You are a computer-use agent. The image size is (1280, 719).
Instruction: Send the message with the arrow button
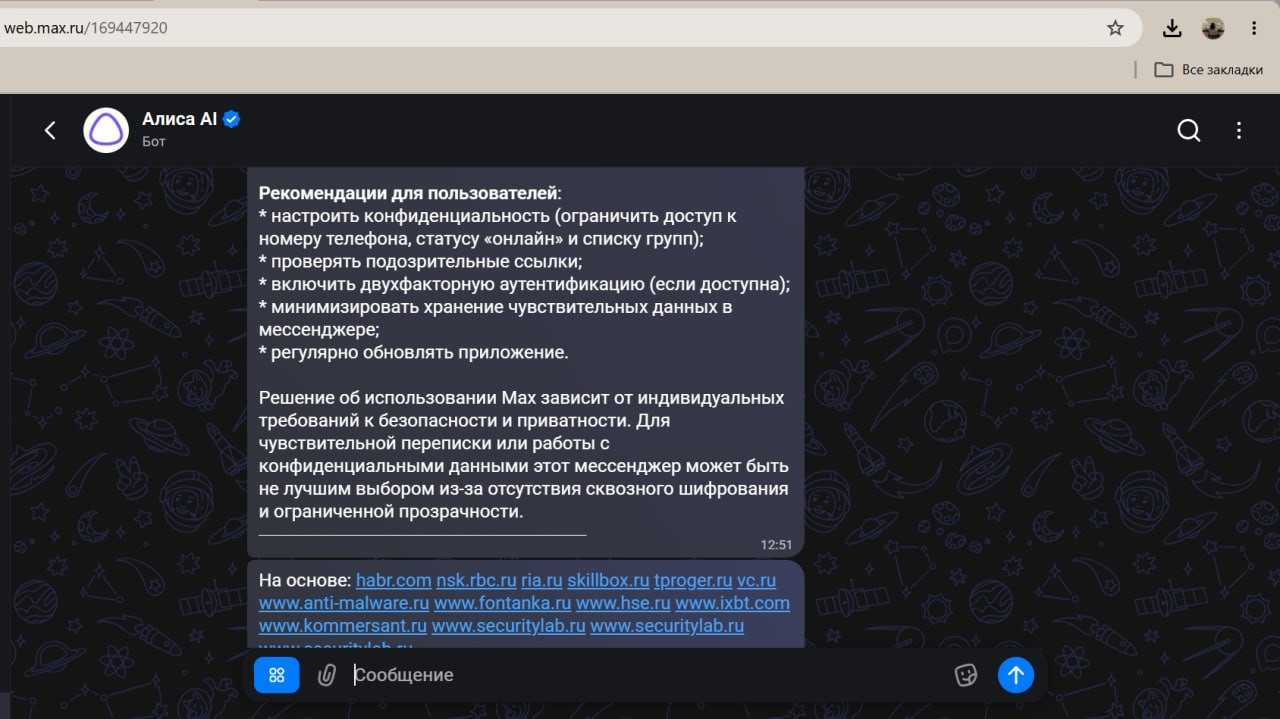pyautogui.click(x=1015, y=675)
